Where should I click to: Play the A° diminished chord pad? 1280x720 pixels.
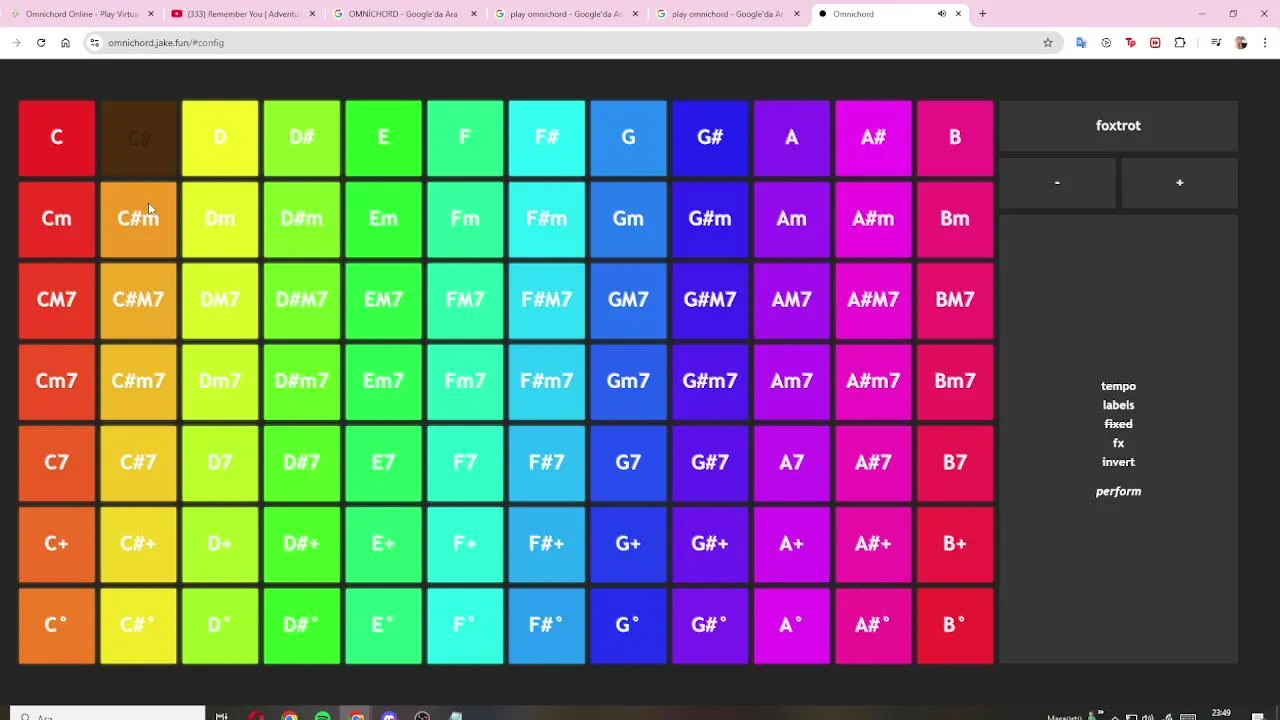[791, 625]
